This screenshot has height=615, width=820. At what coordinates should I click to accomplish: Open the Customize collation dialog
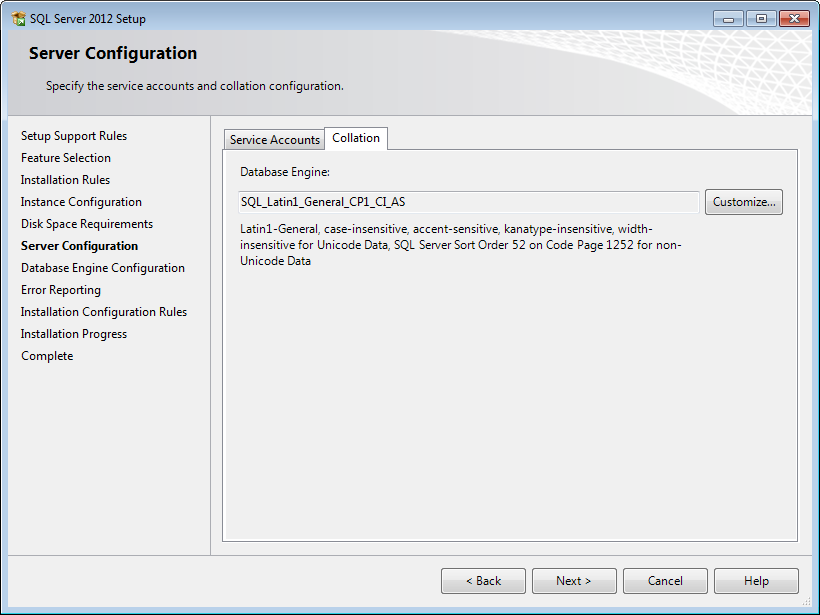[743, 202]
